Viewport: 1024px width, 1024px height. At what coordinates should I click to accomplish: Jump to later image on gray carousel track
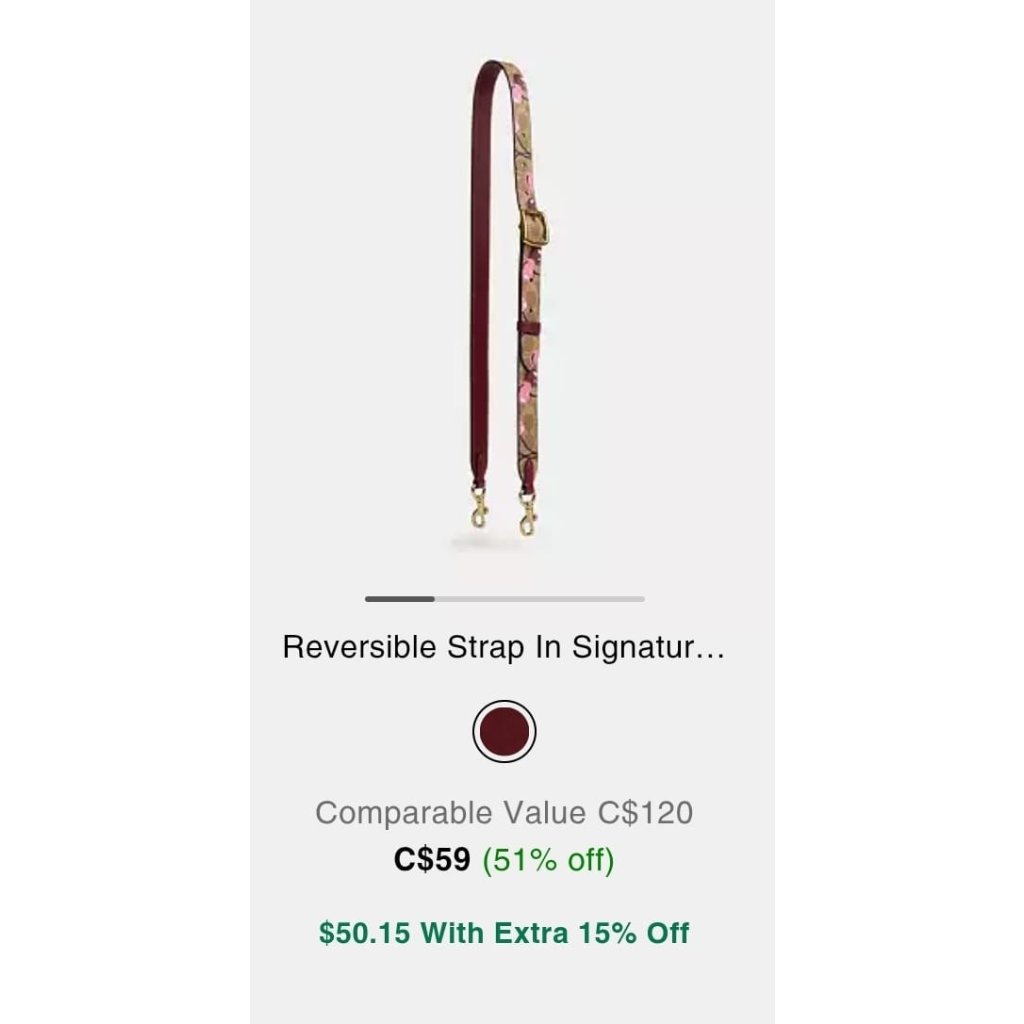pyautogui.click(x=539, y=599)
